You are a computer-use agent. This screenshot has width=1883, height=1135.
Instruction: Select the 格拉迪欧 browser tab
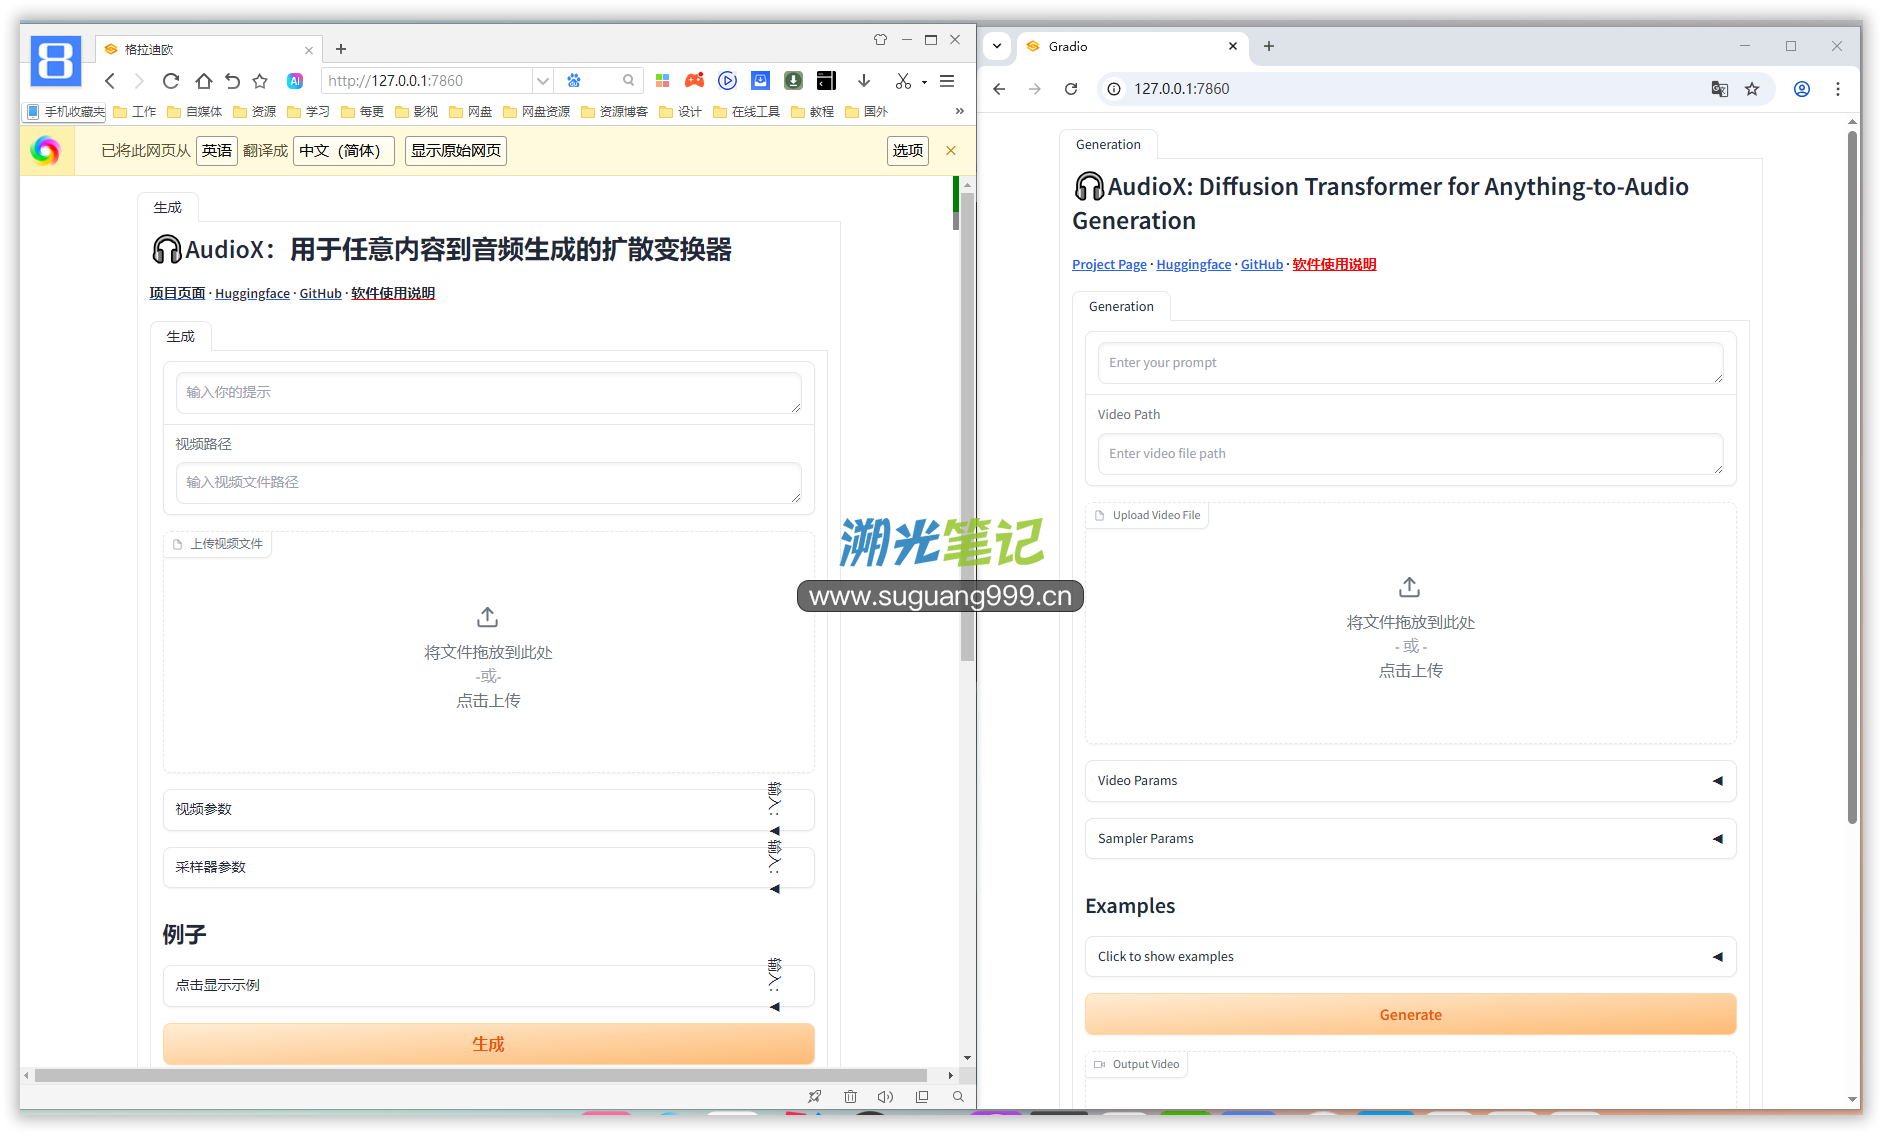tap(208, 49)
